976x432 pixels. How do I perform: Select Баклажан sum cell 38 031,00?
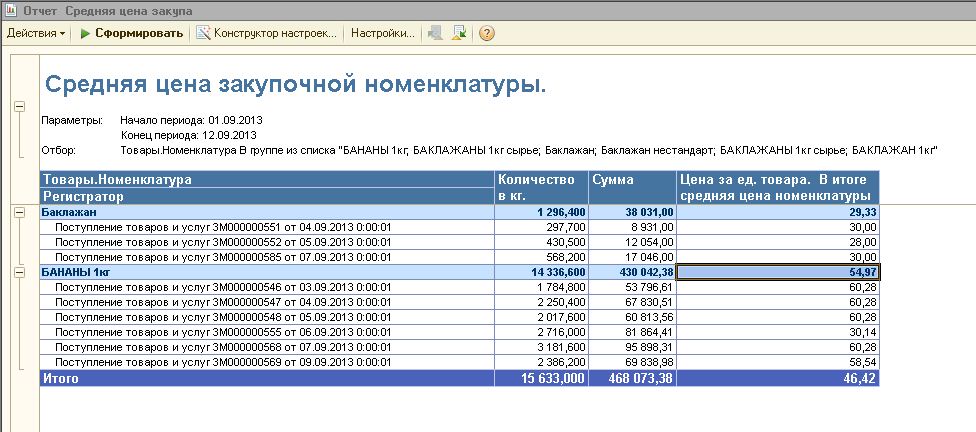pos(632,212)
